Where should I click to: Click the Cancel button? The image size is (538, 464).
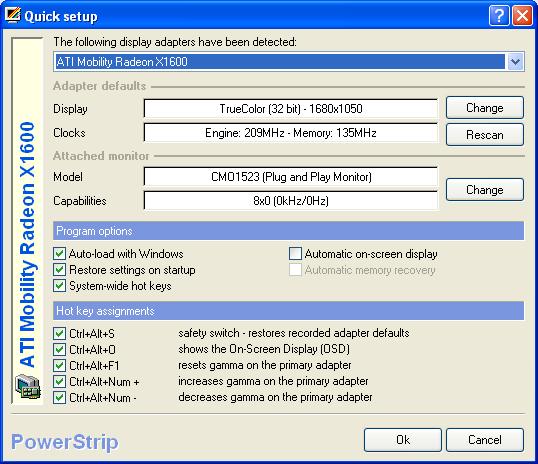[485, 440]
